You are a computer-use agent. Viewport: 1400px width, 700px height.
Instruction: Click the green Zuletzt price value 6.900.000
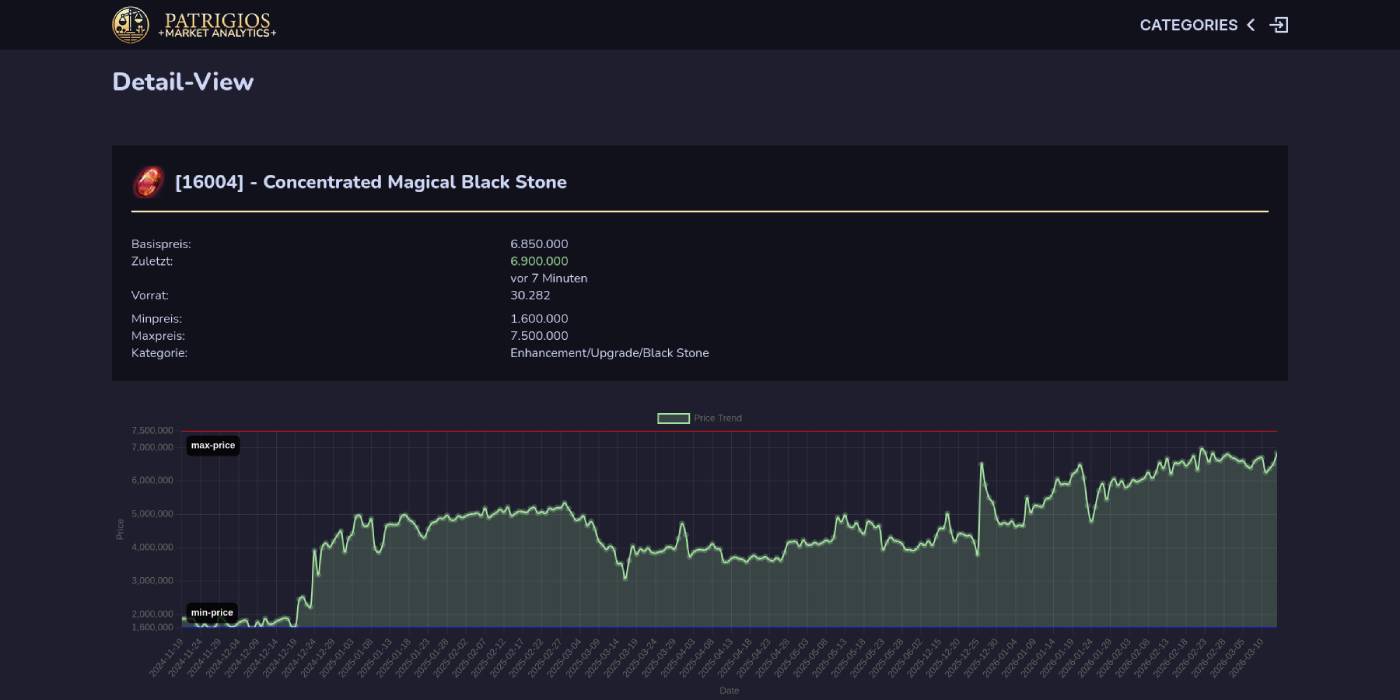(538, 260)
